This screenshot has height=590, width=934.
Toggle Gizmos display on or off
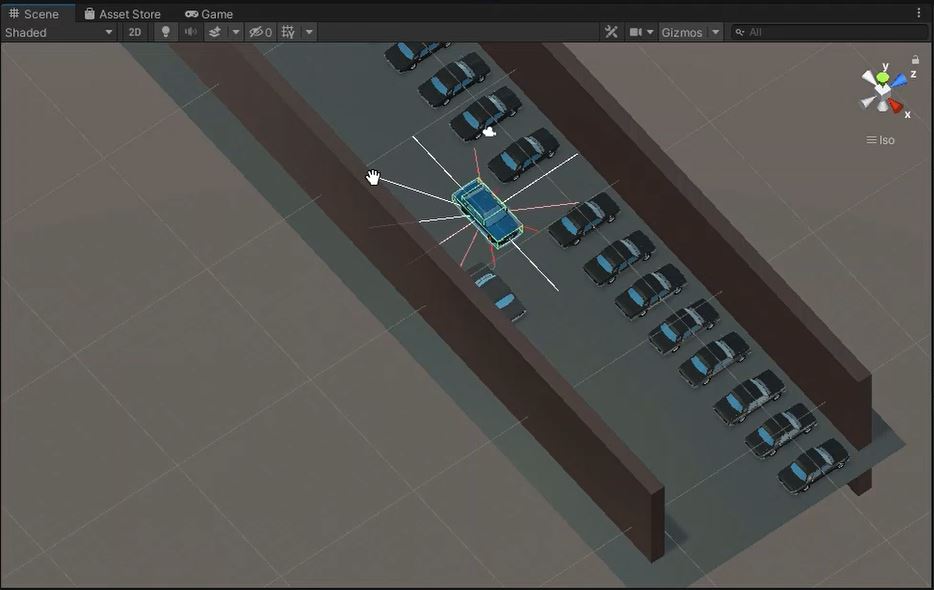pyautogui.click(x=681, y=31)
